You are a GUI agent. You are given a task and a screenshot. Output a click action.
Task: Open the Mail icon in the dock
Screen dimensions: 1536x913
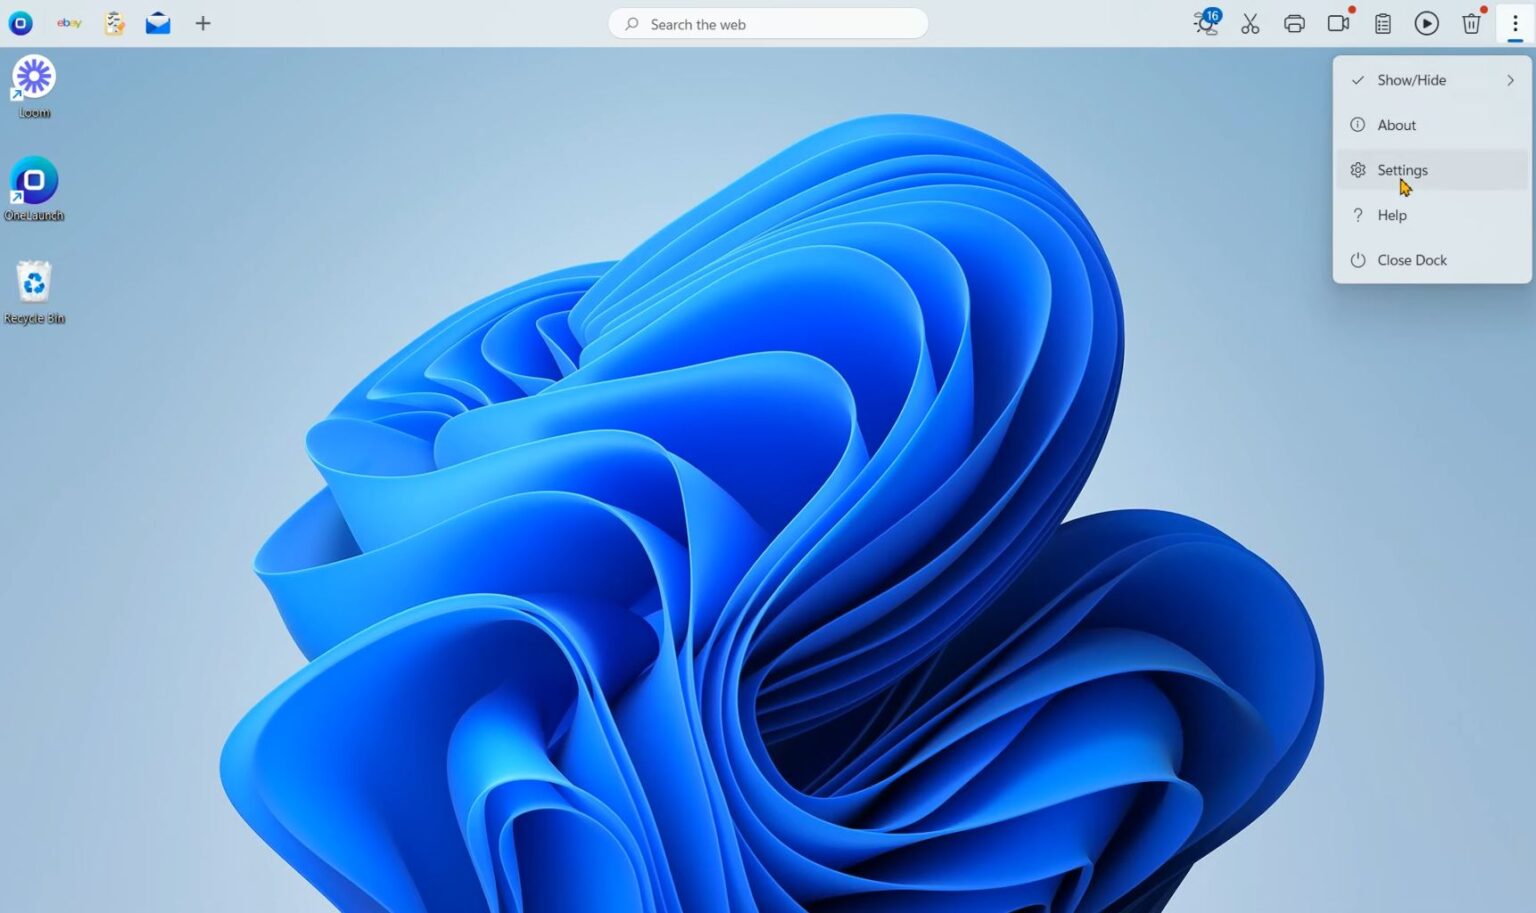pos(157,23)
